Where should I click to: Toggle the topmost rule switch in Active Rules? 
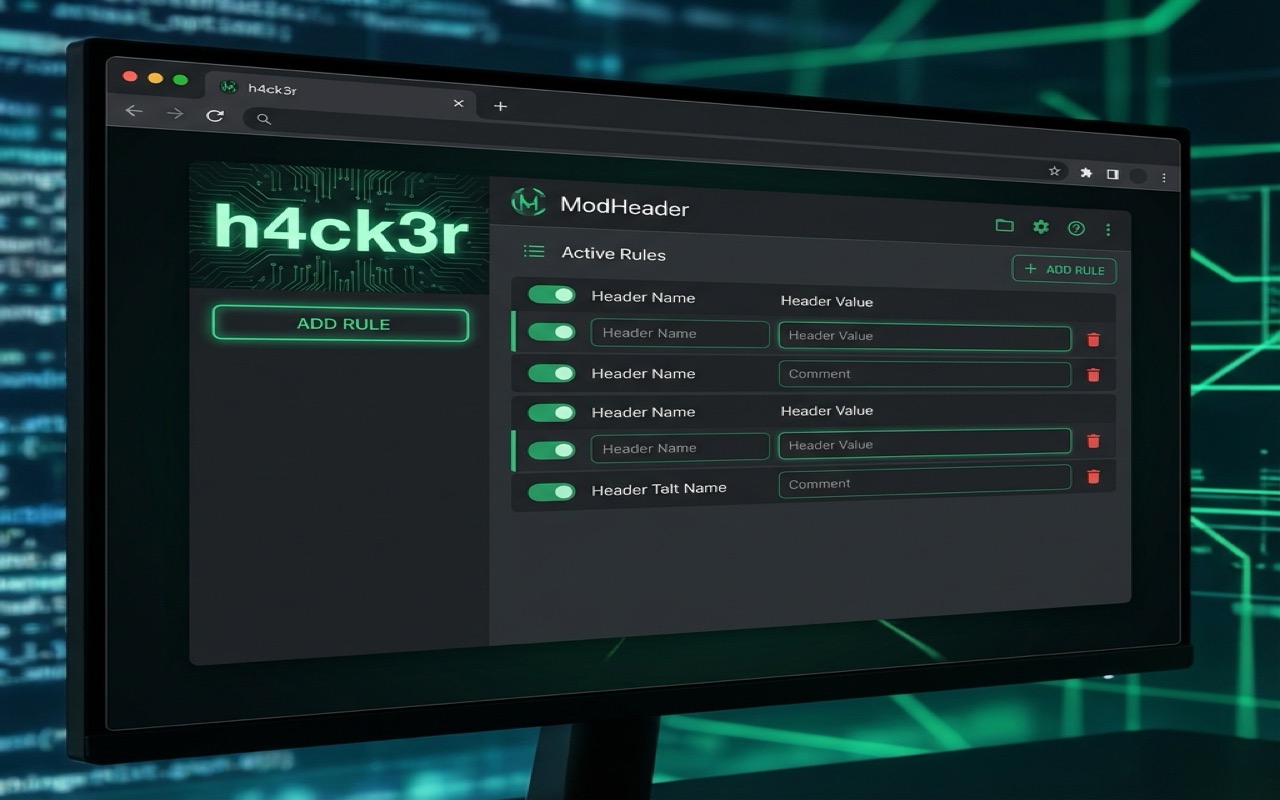[x=552, y=295]
